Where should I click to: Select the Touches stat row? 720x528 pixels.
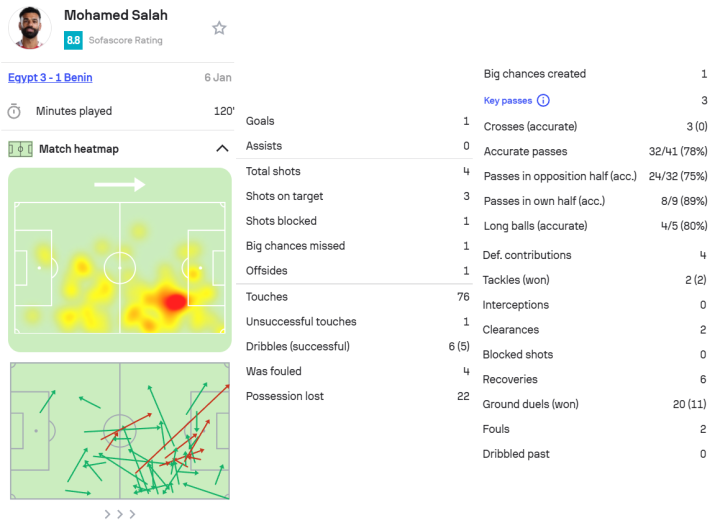pos(357,297)
